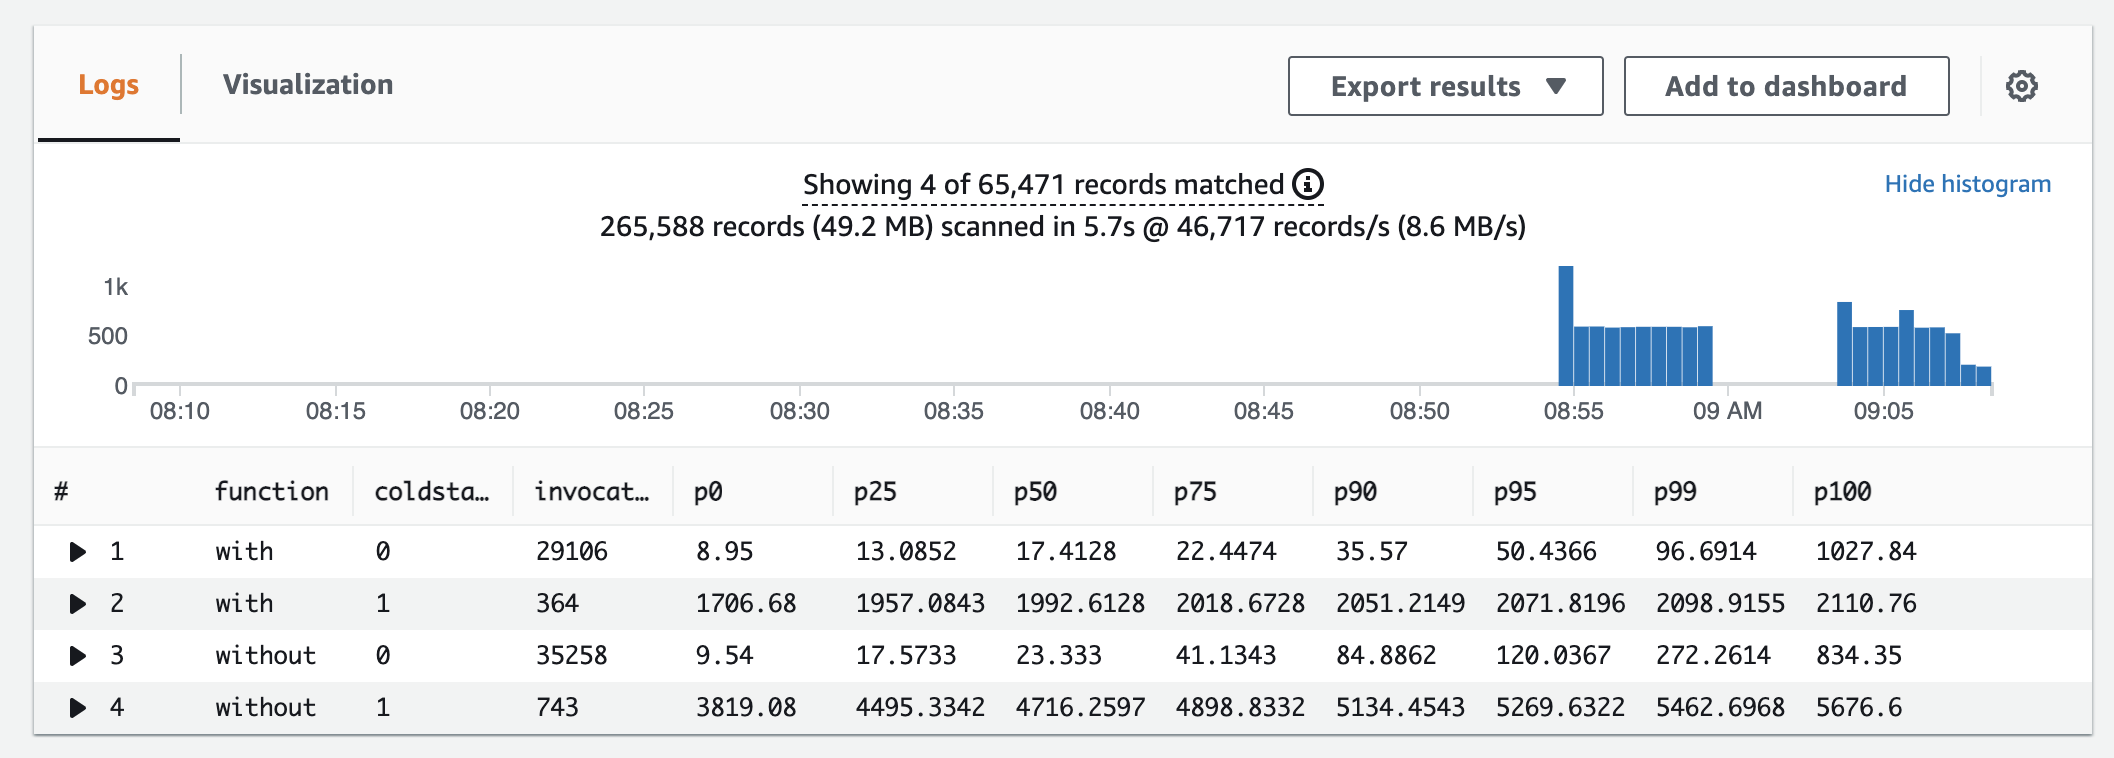Click the p50 column header
Image resolution: width=2114 pixels, height=758 pixels.
point(1035,492)
